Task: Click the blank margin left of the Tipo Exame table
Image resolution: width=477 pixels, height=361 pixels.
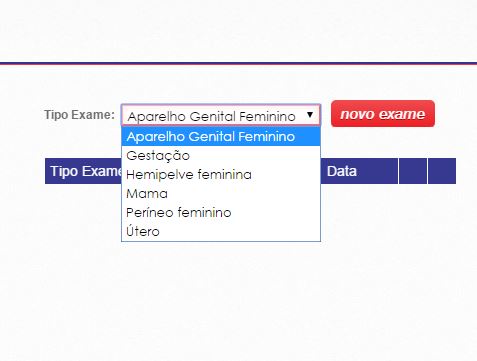Action: 22,171
